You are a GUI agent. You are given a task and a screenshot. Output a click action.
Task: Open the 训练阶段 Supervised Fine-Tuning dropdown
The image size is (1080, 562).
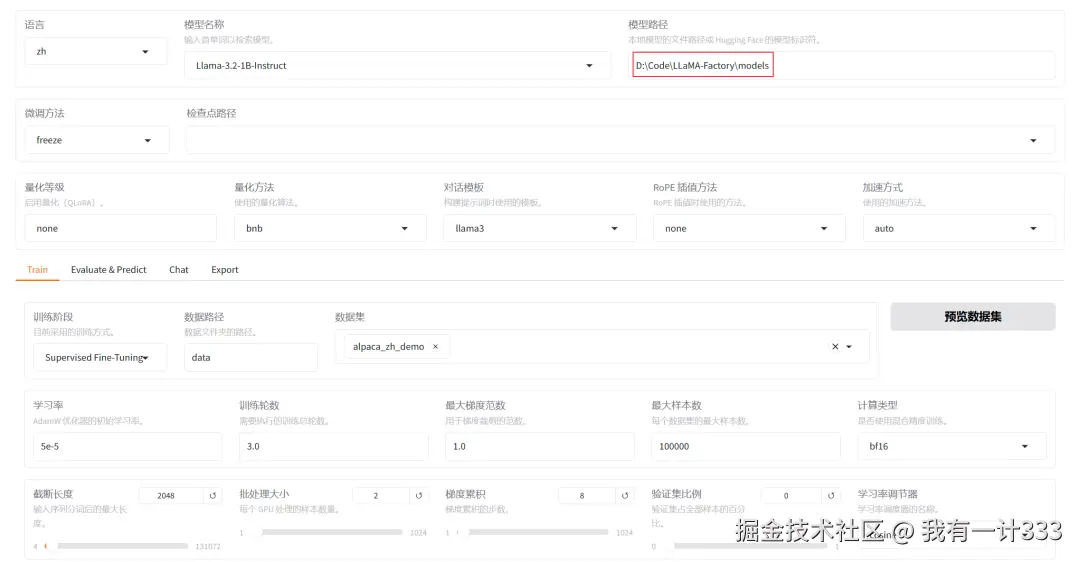pyautogui.click(x=99, y=357)
